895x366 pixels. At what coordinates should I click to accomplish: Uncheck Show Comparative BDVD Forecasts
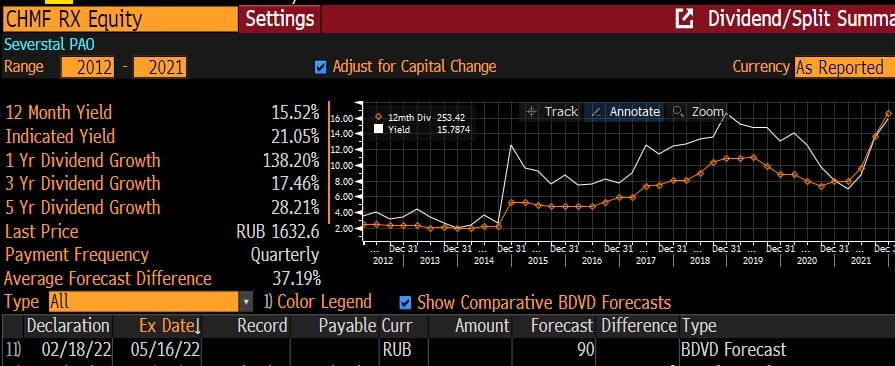(x=405, y=303)
